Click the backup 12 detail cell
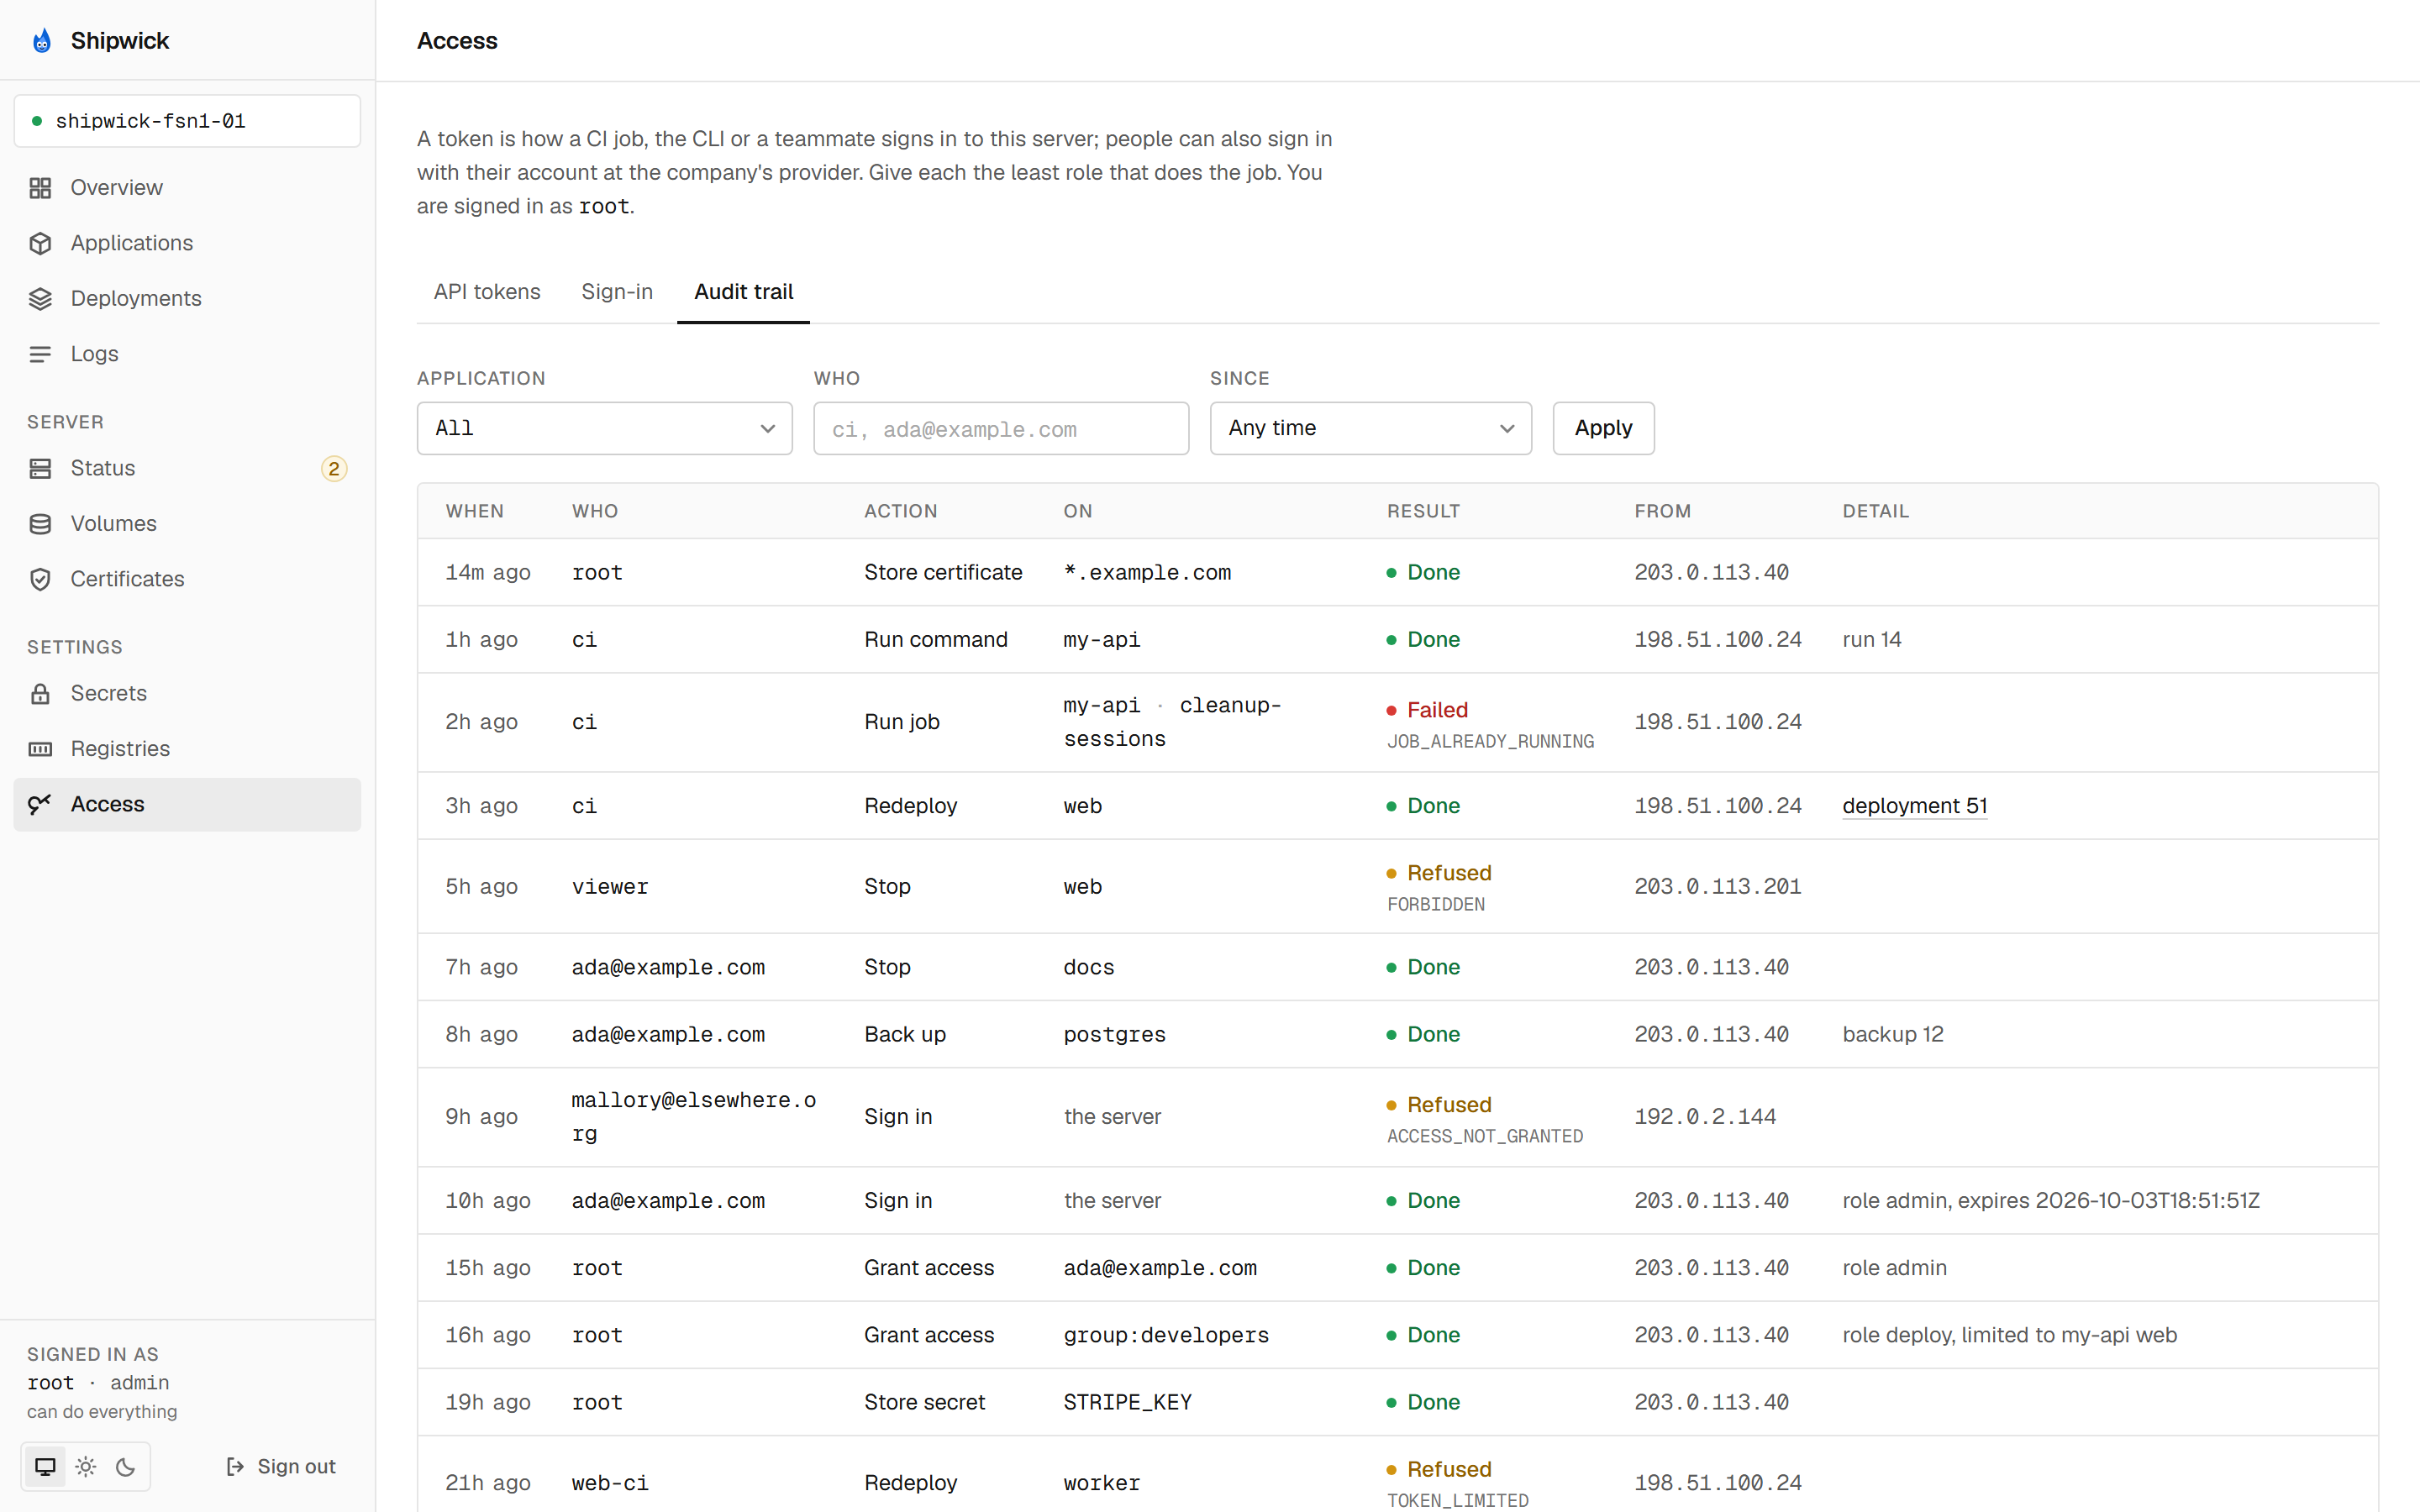This screenshot has width=2420, height=1512. click(1892, 1034)
